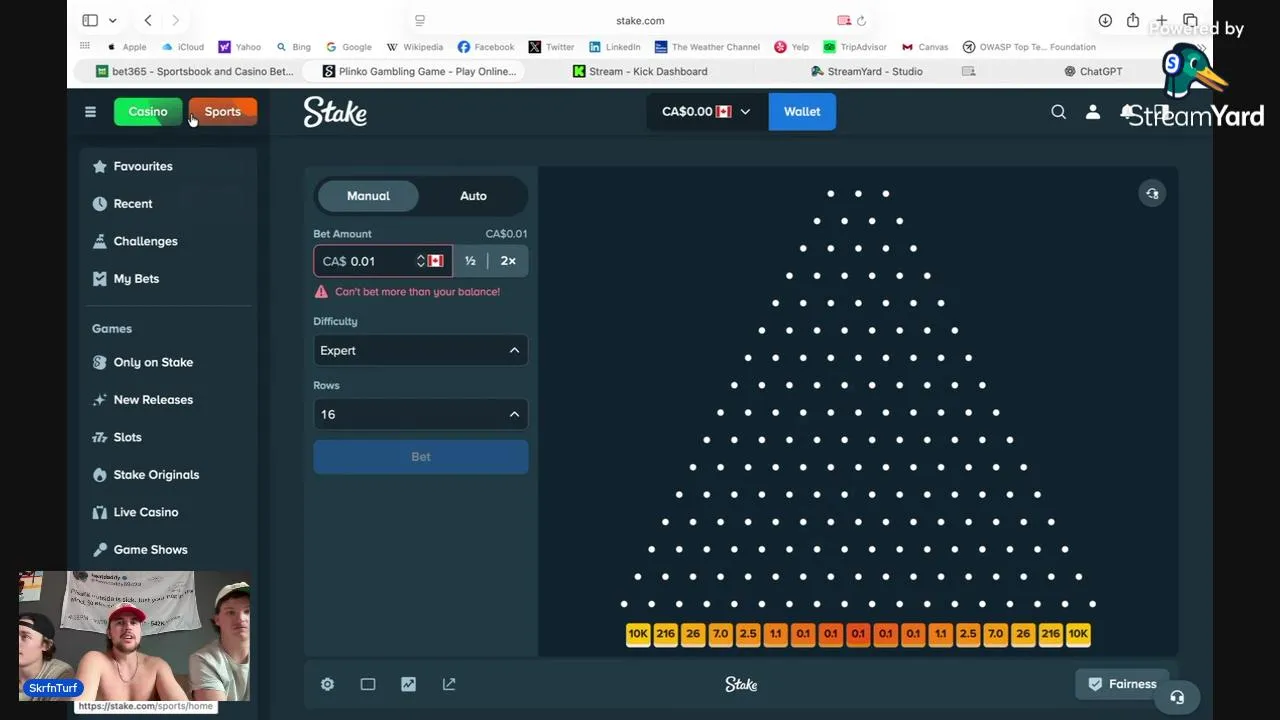Open the CA$0.00 balance currency dropdown
The height and width of the screenshot is (720, 1280).
pyautogui.click(x=707, y=112)
